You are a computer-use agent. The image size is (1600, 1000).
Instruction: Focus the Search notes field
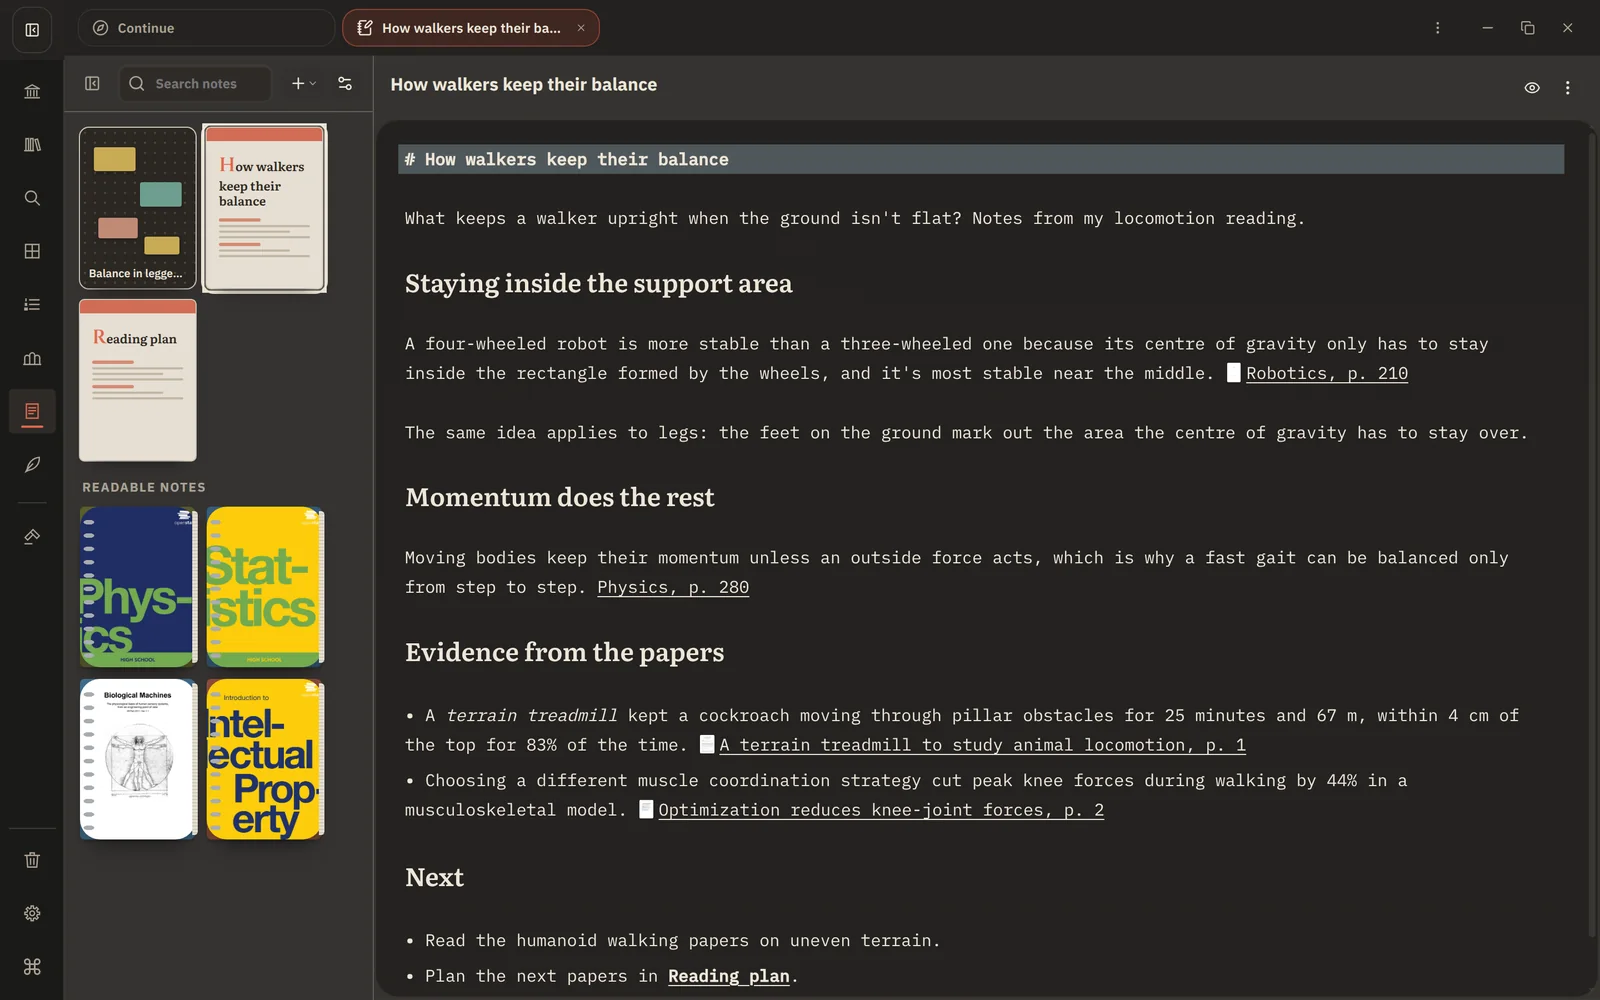point(196,84)
